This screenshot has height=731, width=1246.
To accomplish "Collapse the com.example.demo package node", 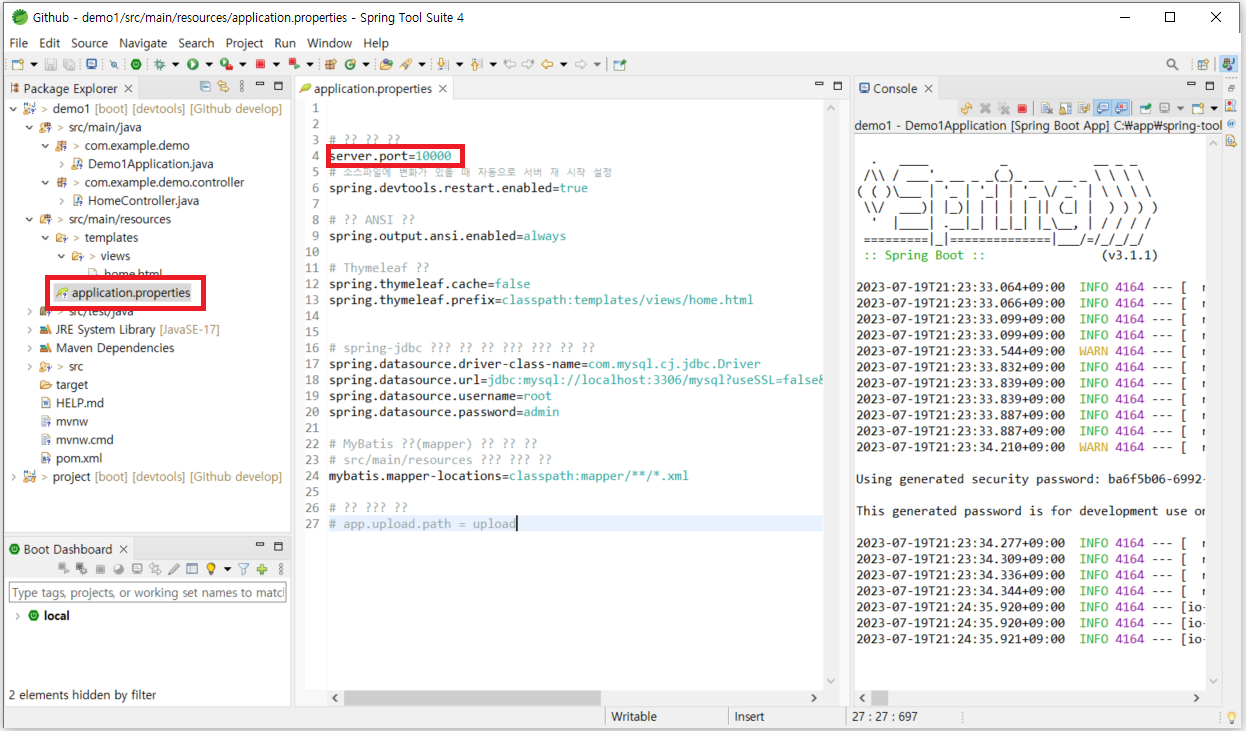I will pos(46,145).
